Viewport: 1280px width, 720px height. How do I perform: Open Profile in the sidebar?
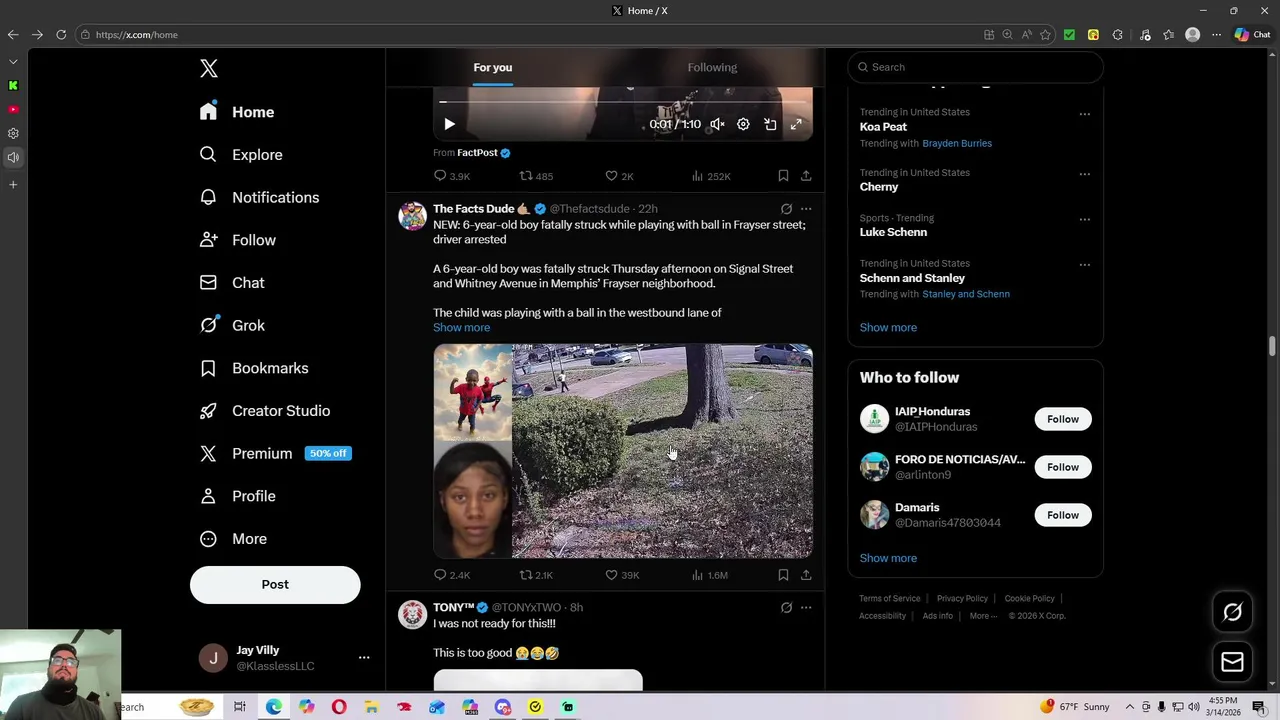pyautogui.click(x=238, y=496)
